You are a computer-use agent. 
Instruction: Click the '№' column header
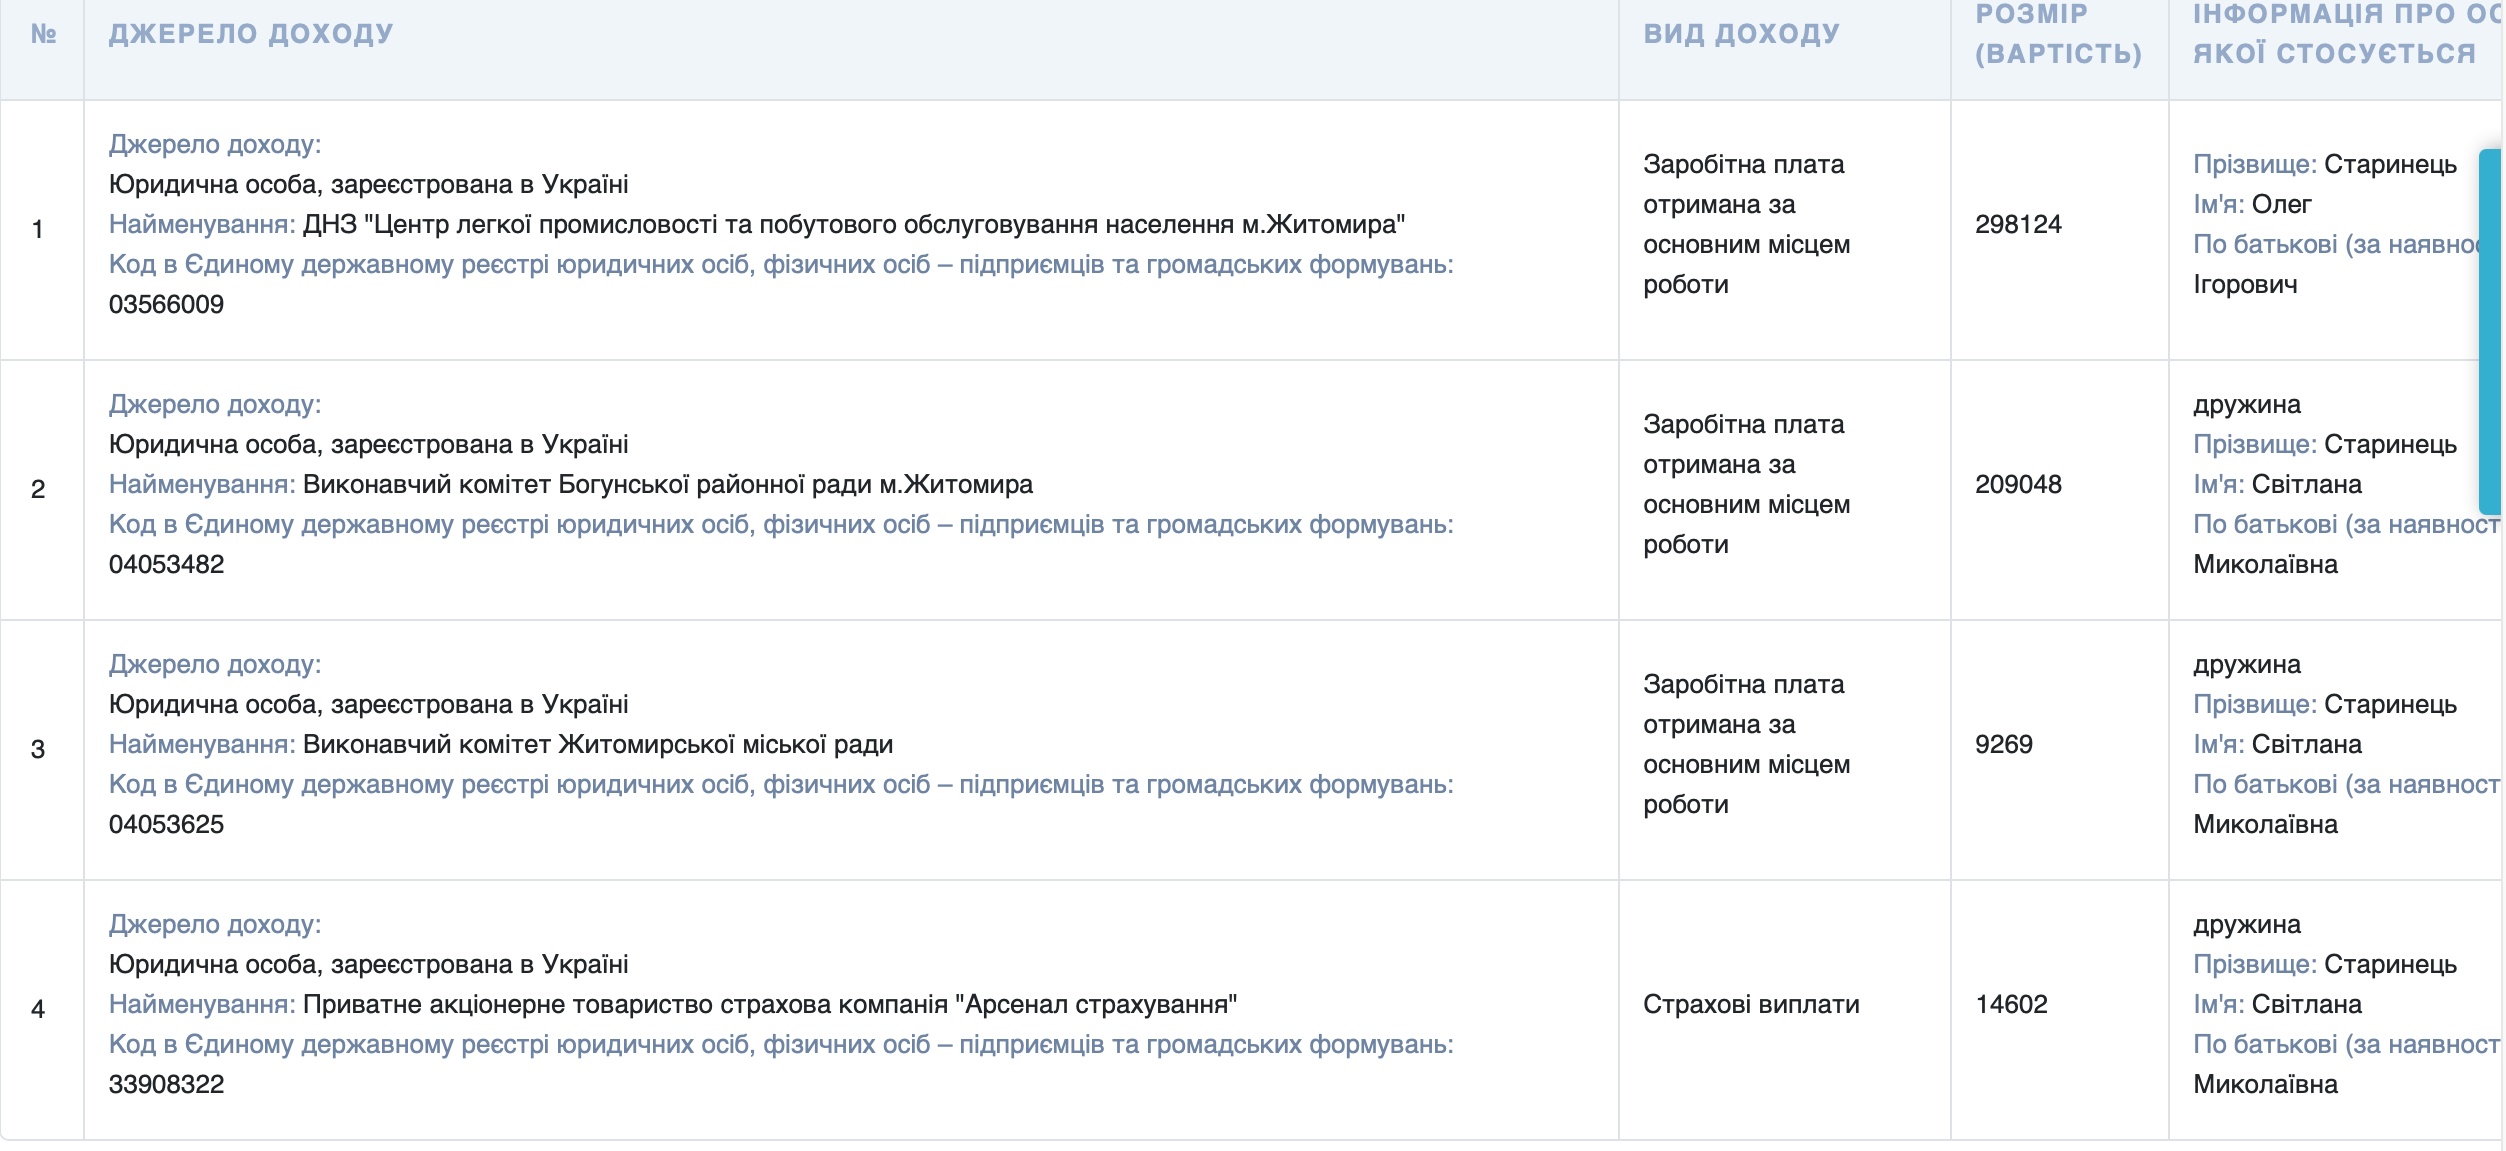pyautogui.click(x=43, y=34)
